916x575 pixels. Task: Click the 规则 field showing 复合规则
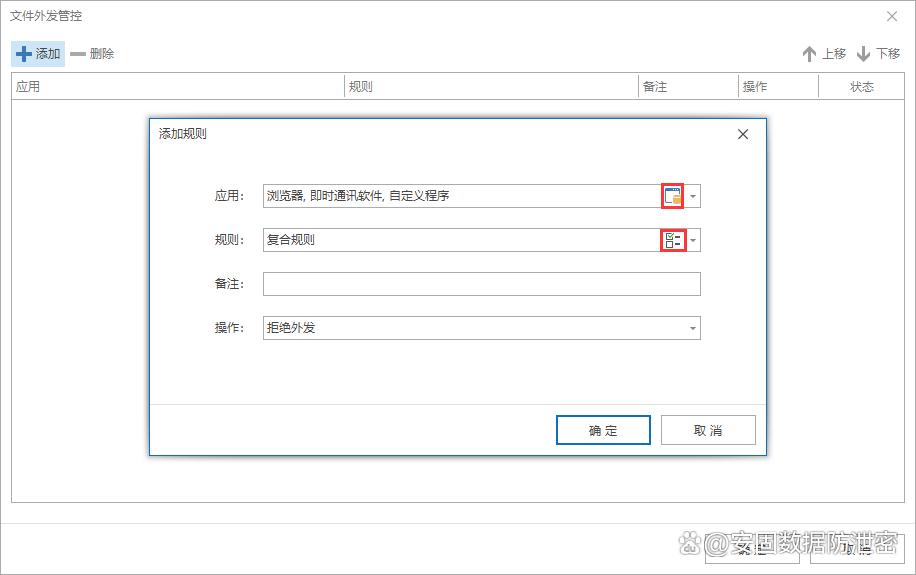click(x=460, y=240)
